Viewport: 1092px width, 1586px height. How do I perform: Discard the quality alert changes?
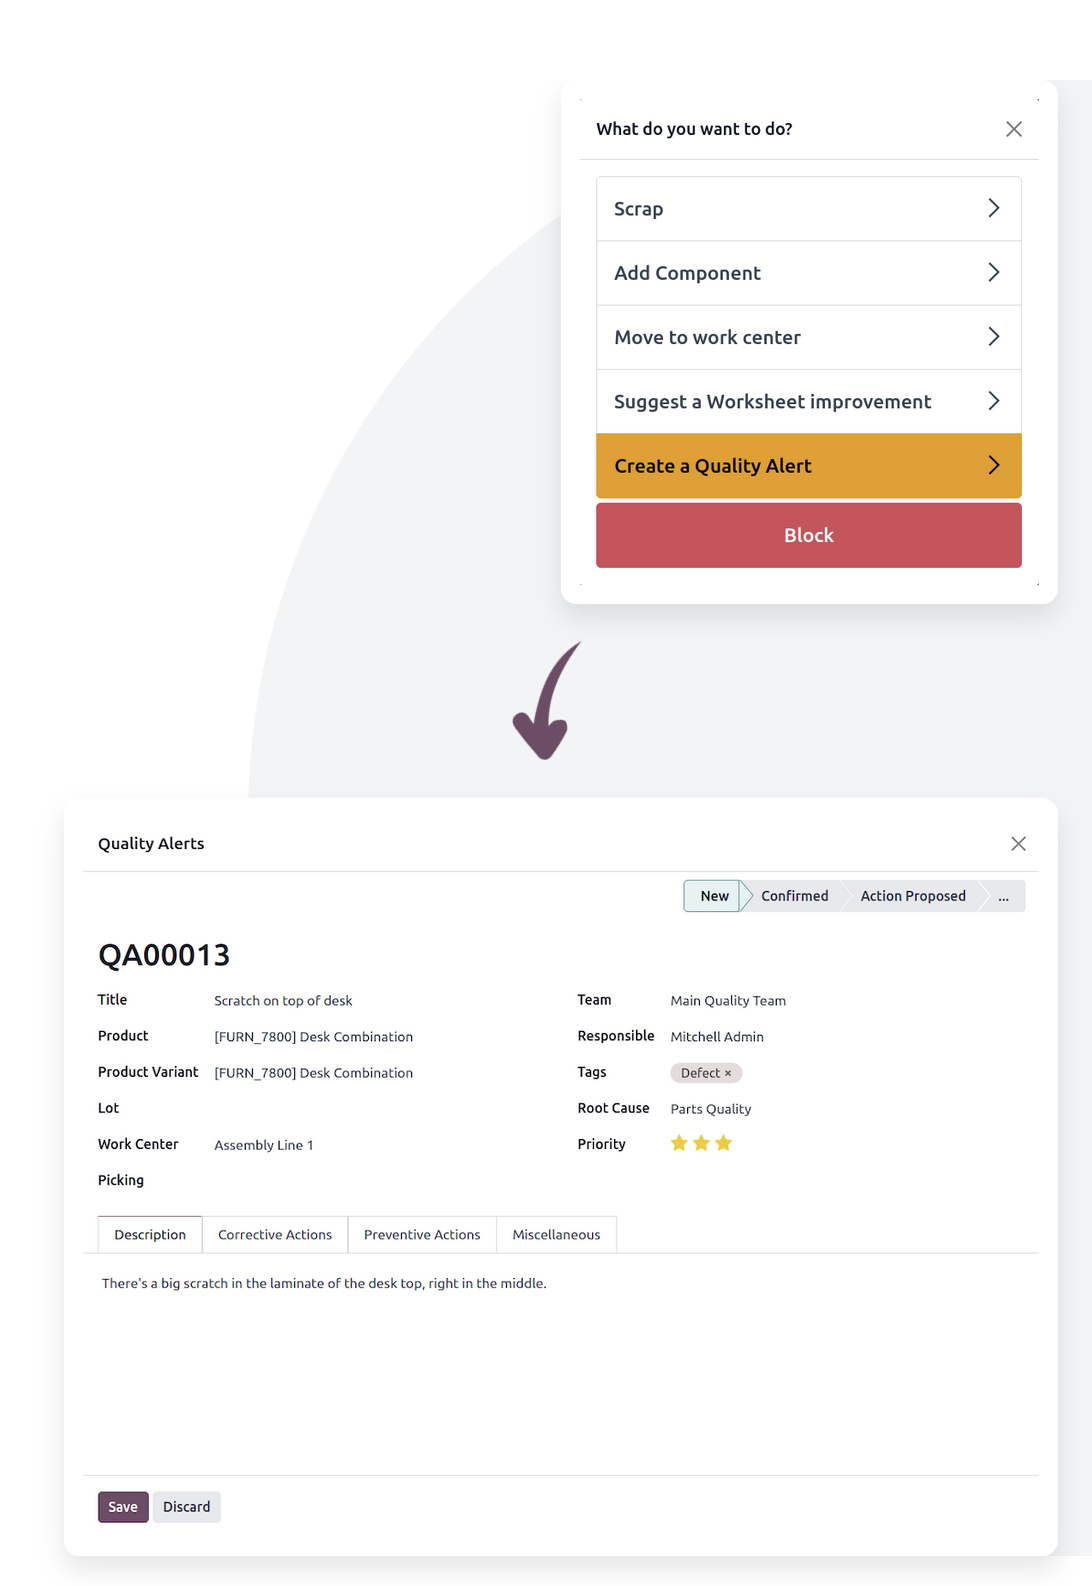(x=187, y=1507)
